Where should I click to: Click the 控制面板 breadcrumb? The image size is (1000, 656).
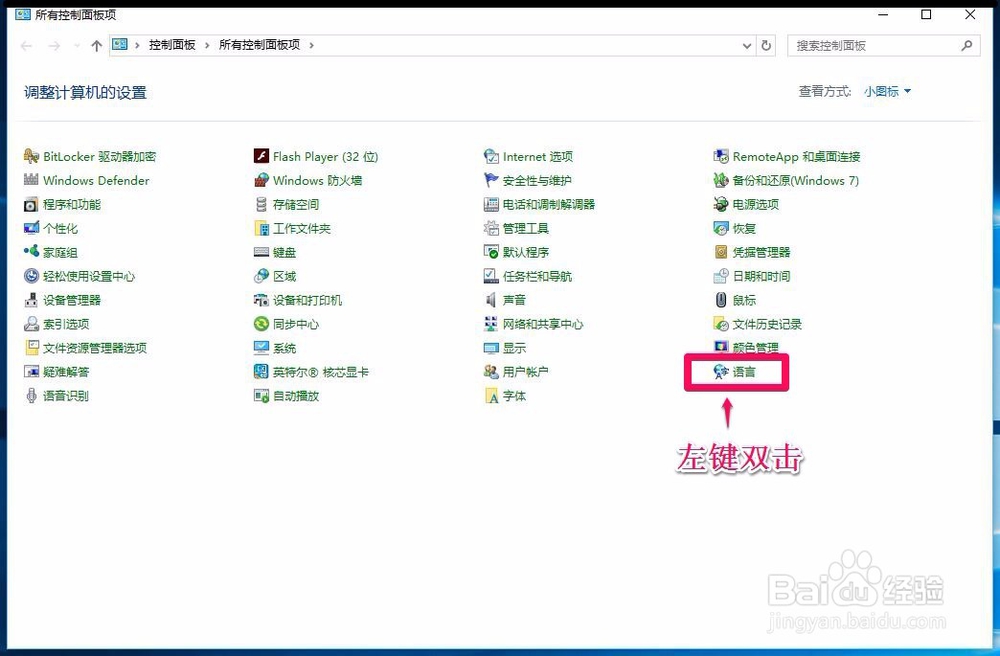tap(172, 45)
